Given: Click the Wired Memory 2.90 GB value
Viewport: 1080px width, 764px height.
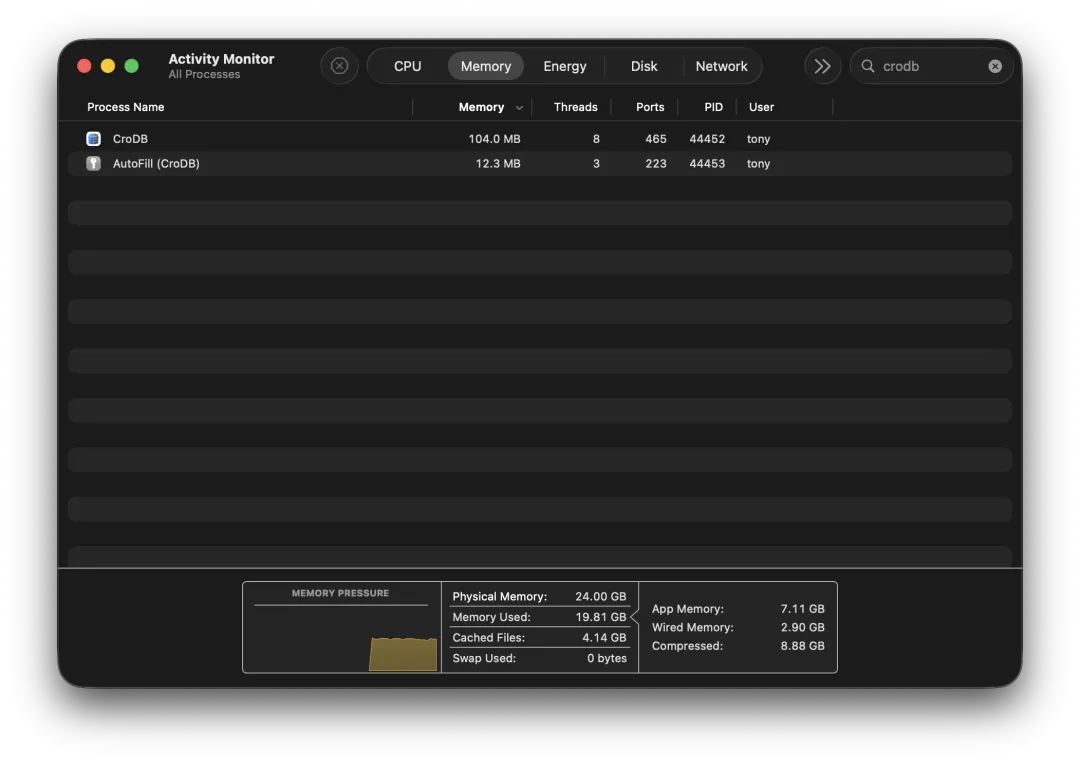Looking at the screenshot, I should point(802,628).
